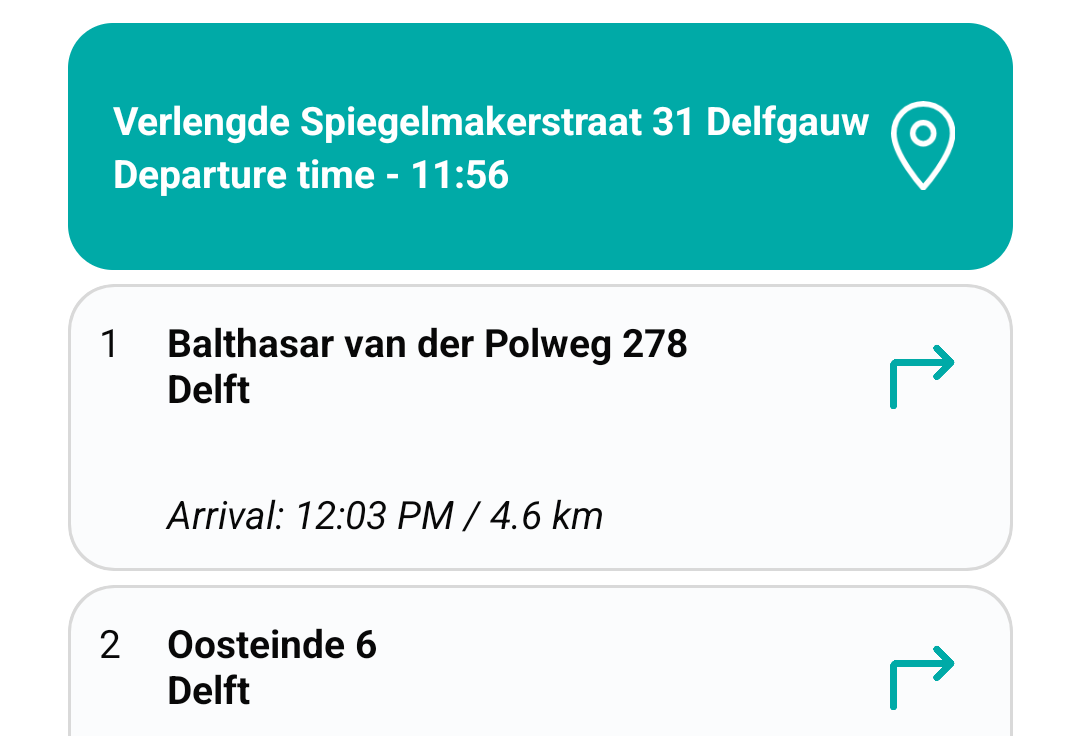Viewport: 1080px width, 736px height.
Task: Click house number 278 in first stop
Action: [x=655, y=345]
